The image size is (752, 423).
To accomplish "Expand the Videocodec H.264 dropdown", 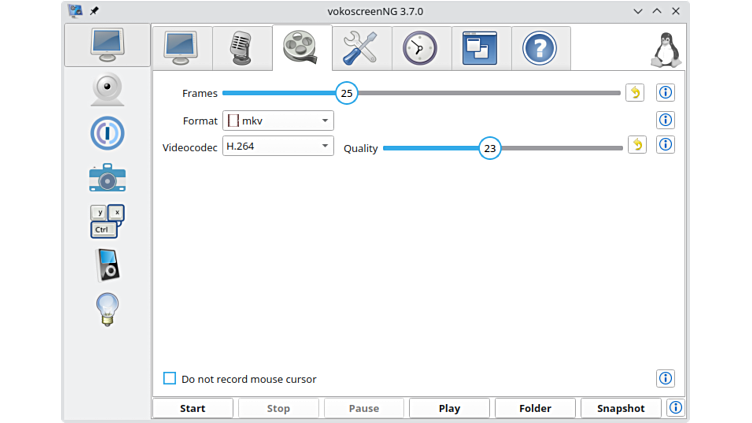I will [278, 146].
